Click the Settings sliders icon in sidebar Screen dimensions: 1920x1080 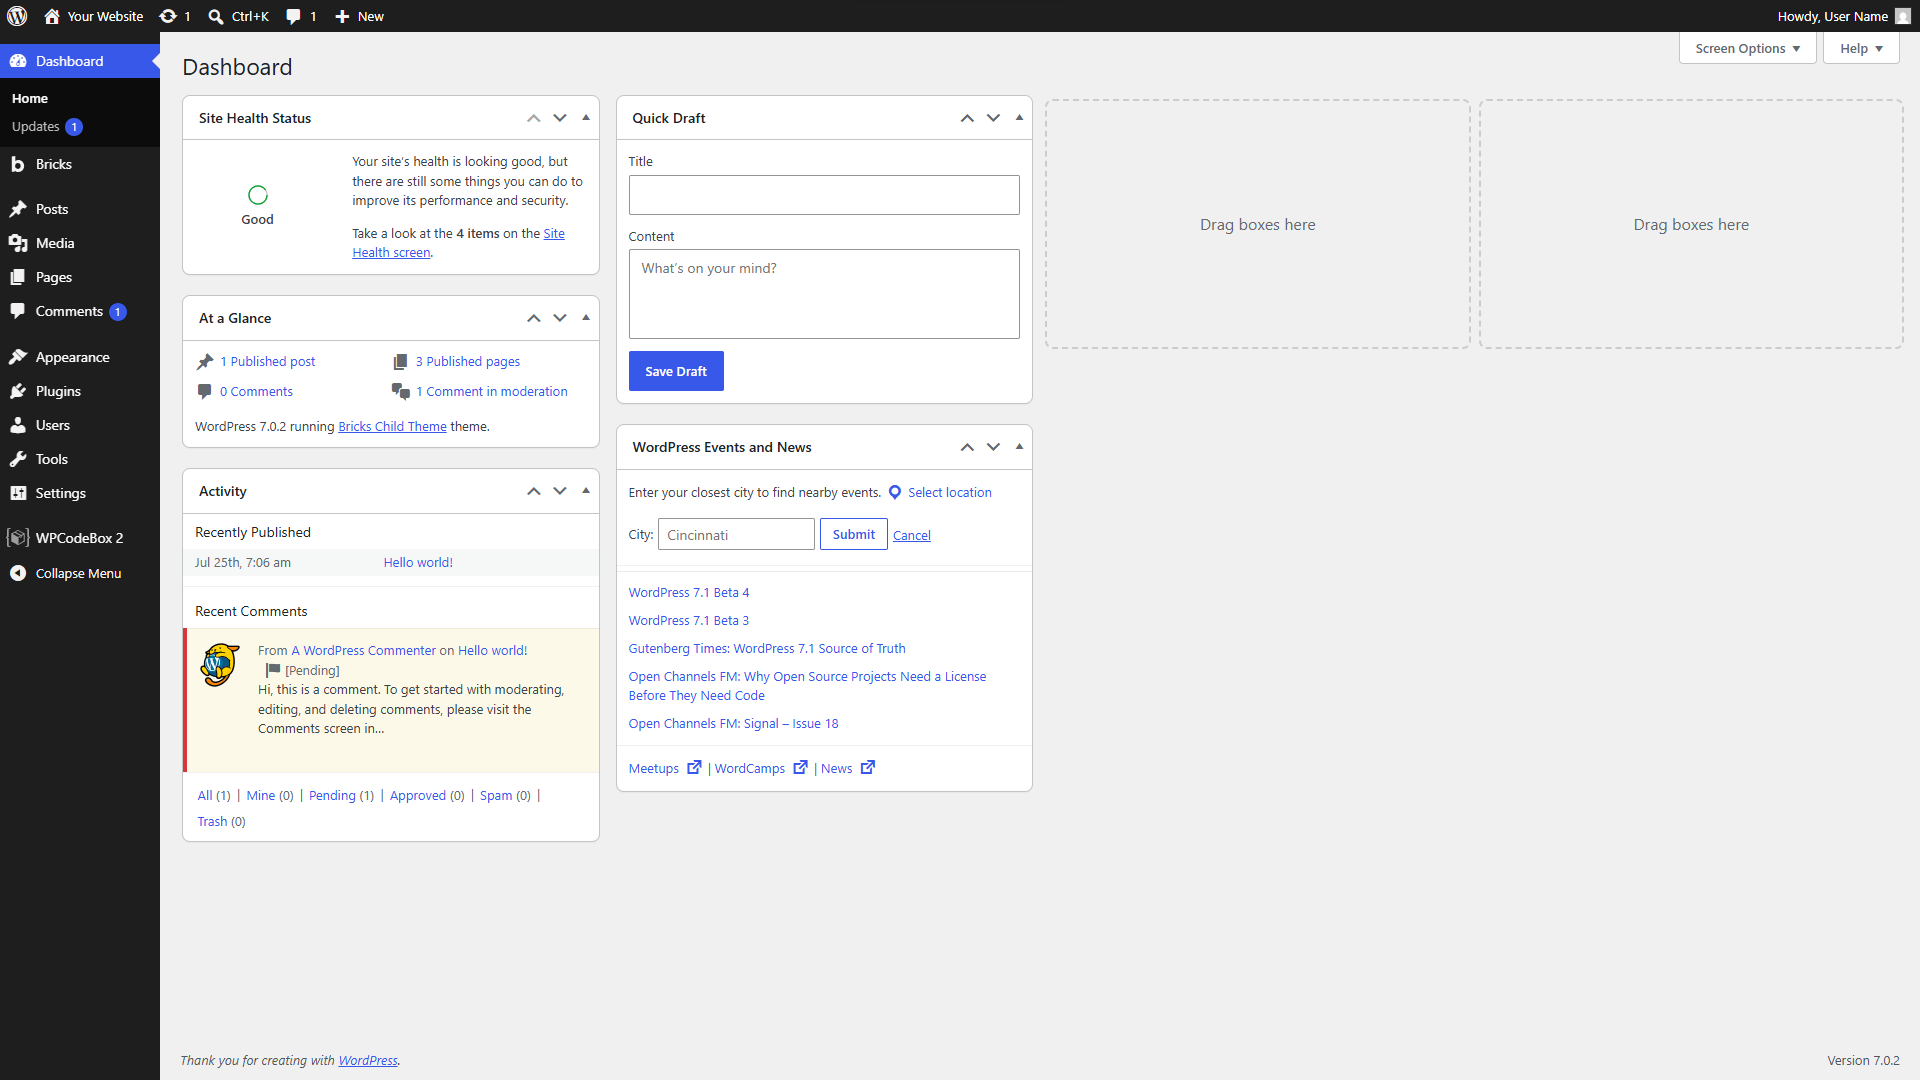pyautogui.click(x=18, y=493)
